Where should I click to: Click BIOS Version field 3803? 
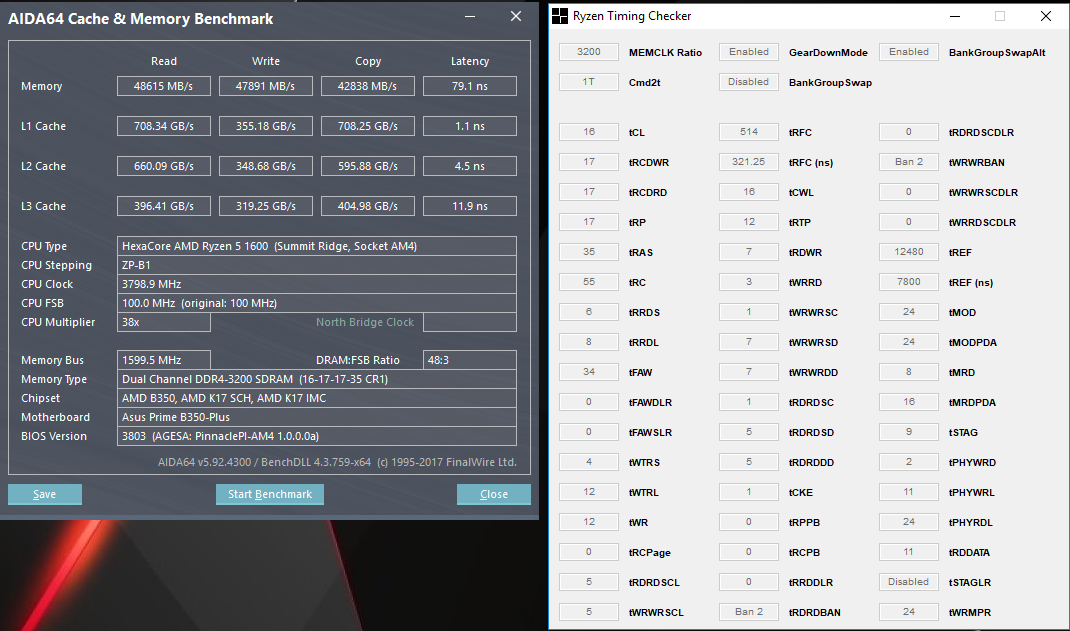317,436
